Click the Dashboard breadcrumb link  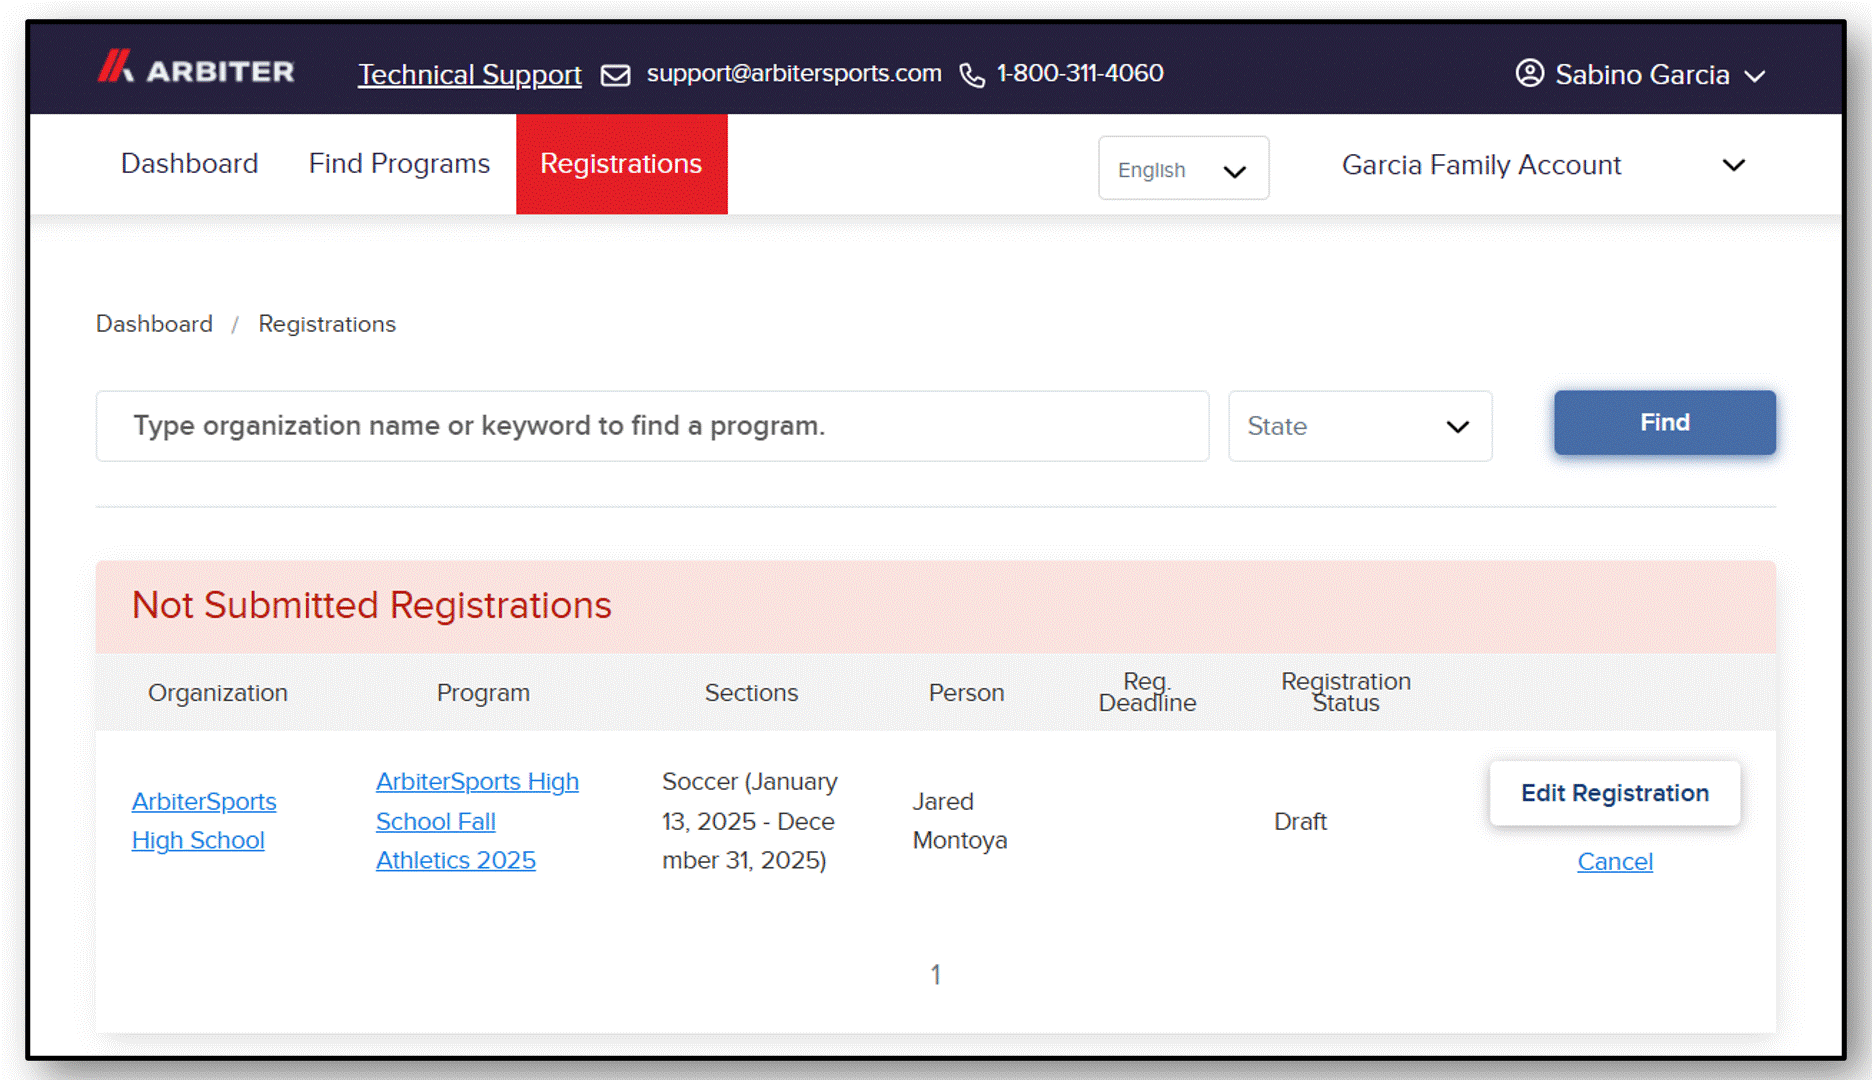tap(154, 324)
